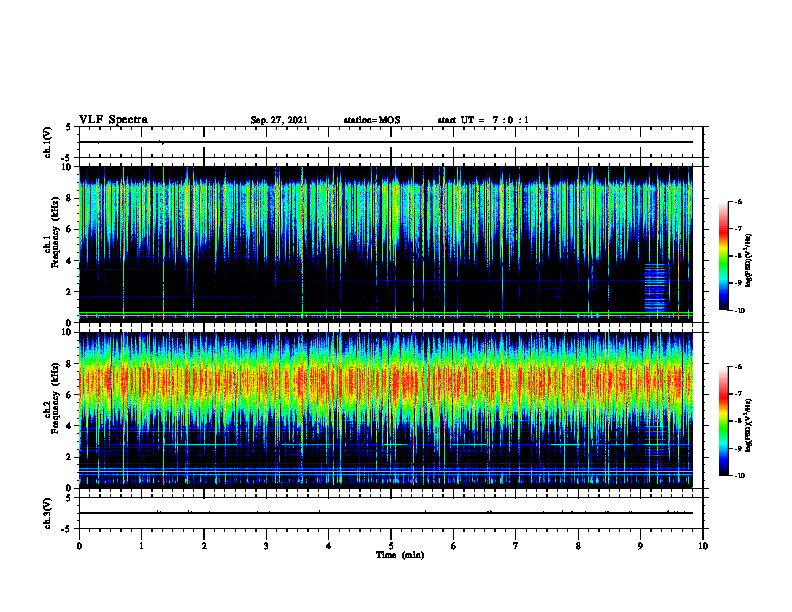Click the '6' tick on ch.2 frequency axis
The image size is (792, 612).
pos(70,395)
